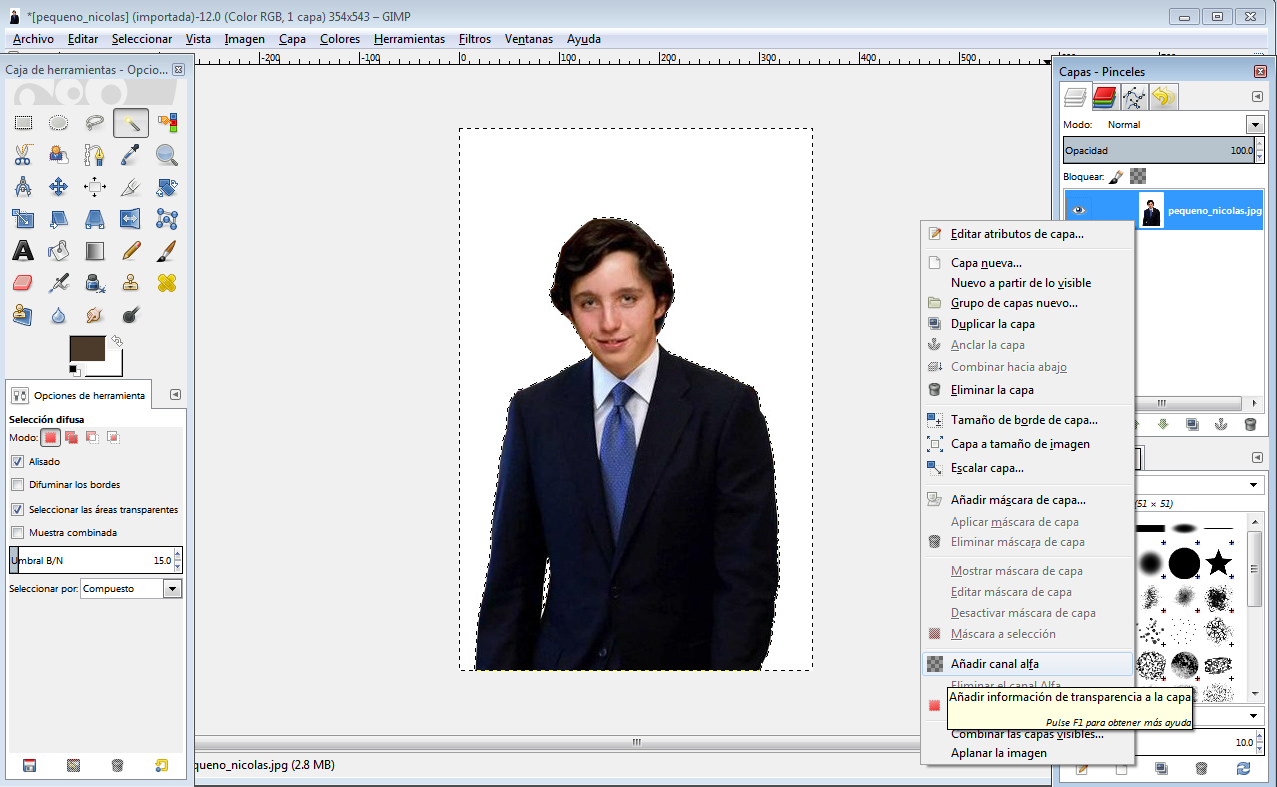Select the Zoom magnifier tool
The height and width of the screenshot is (787, 1277).
click(x=167, y=155)
